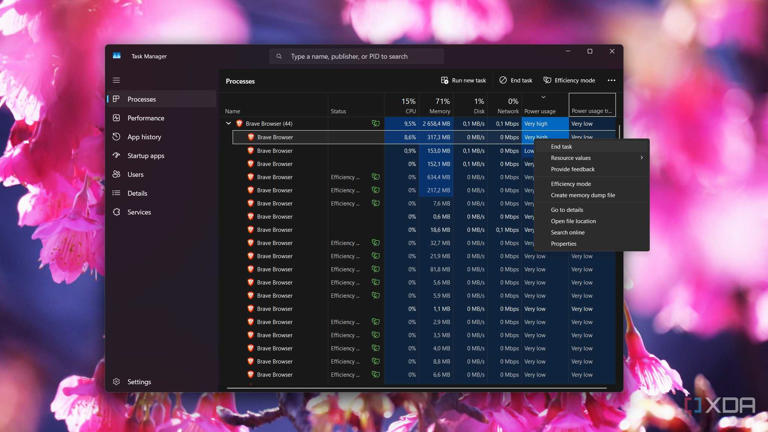The image size is (768, 432).
Task: Collapse the Brave Browser (44) process group
Action: tap(228, 124)
